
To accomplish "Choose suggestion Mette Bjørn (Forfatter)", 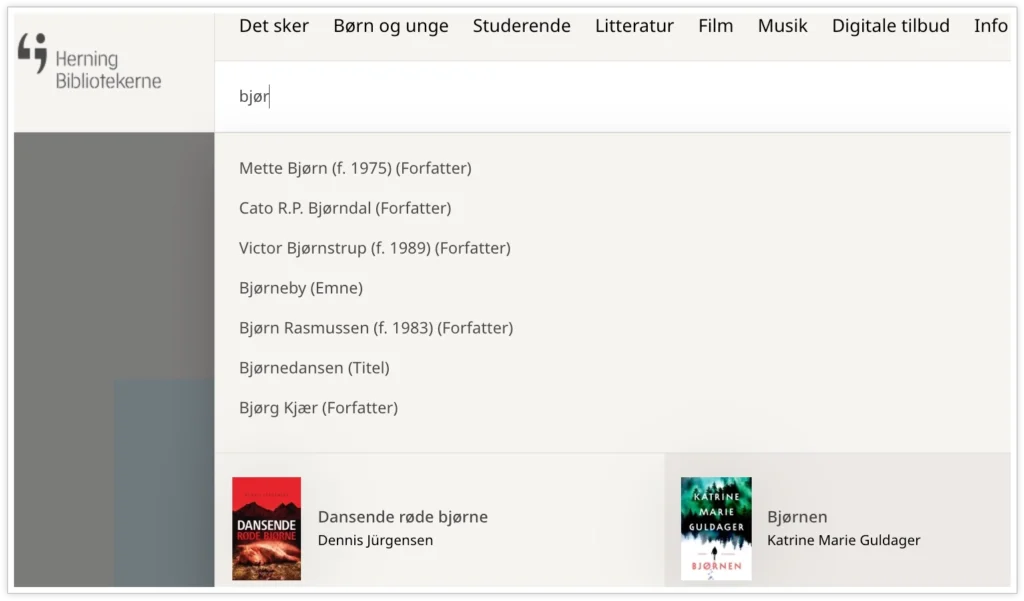I will (355, 168).
